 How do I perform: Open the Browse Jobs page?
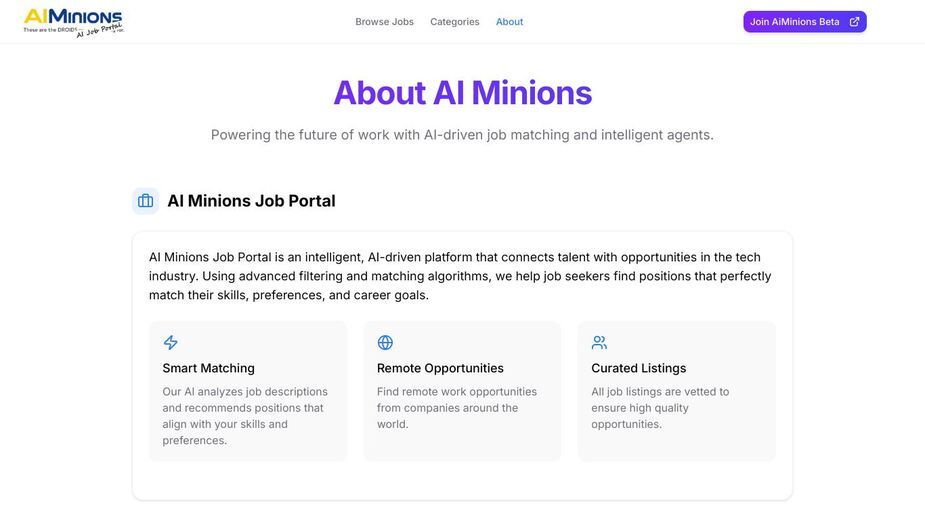(x=384, y=22)
